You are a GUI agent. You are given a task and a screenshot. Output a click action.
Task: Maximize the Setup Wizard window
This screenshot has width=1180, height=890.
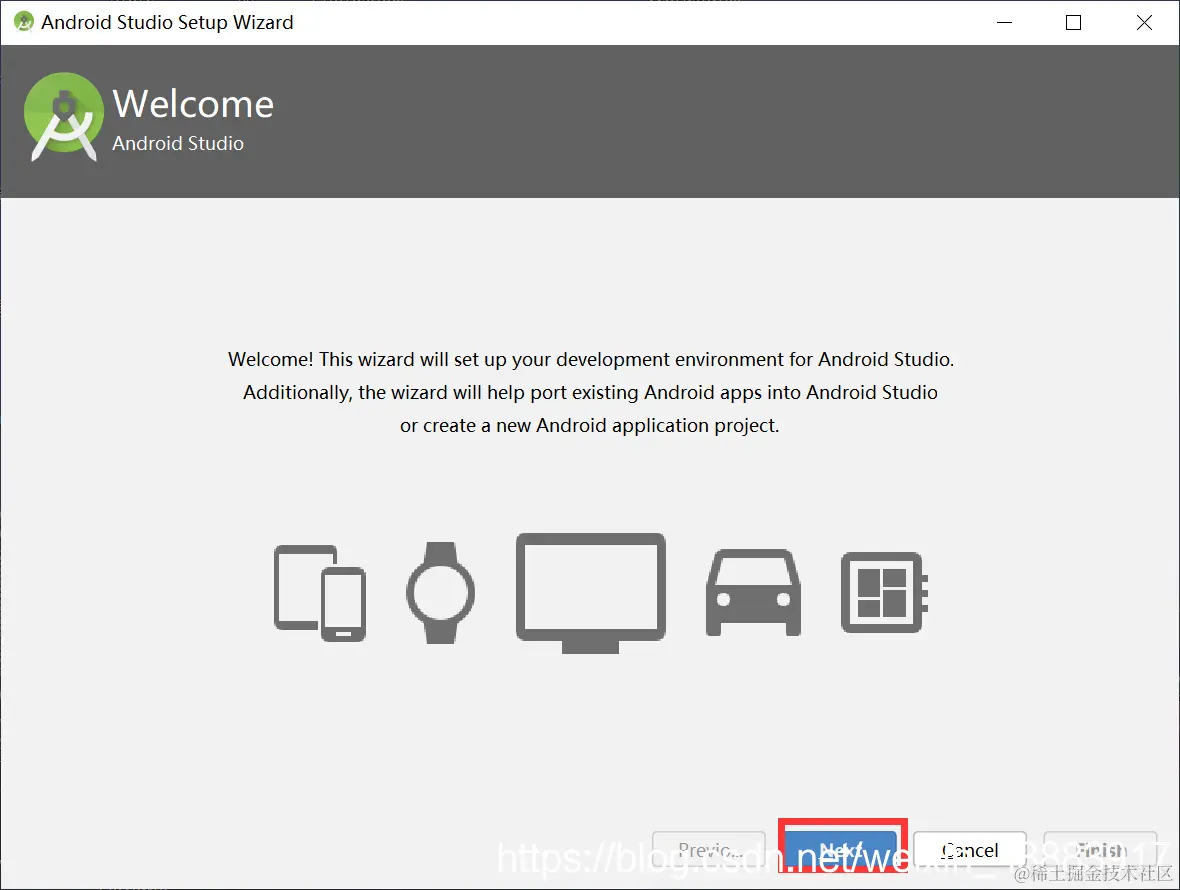coord(1074,23)
